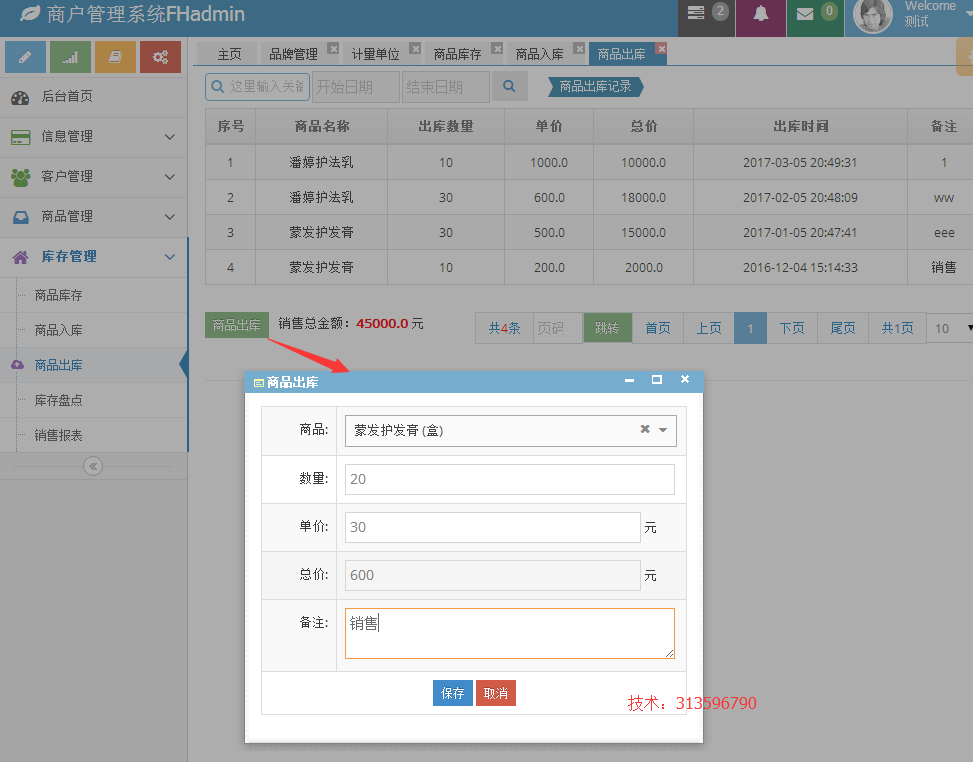The height and width of the screenshot is (762, 973).
Task: Open 后台首页 dashboard menu item
Action: [x=93, y=96]
